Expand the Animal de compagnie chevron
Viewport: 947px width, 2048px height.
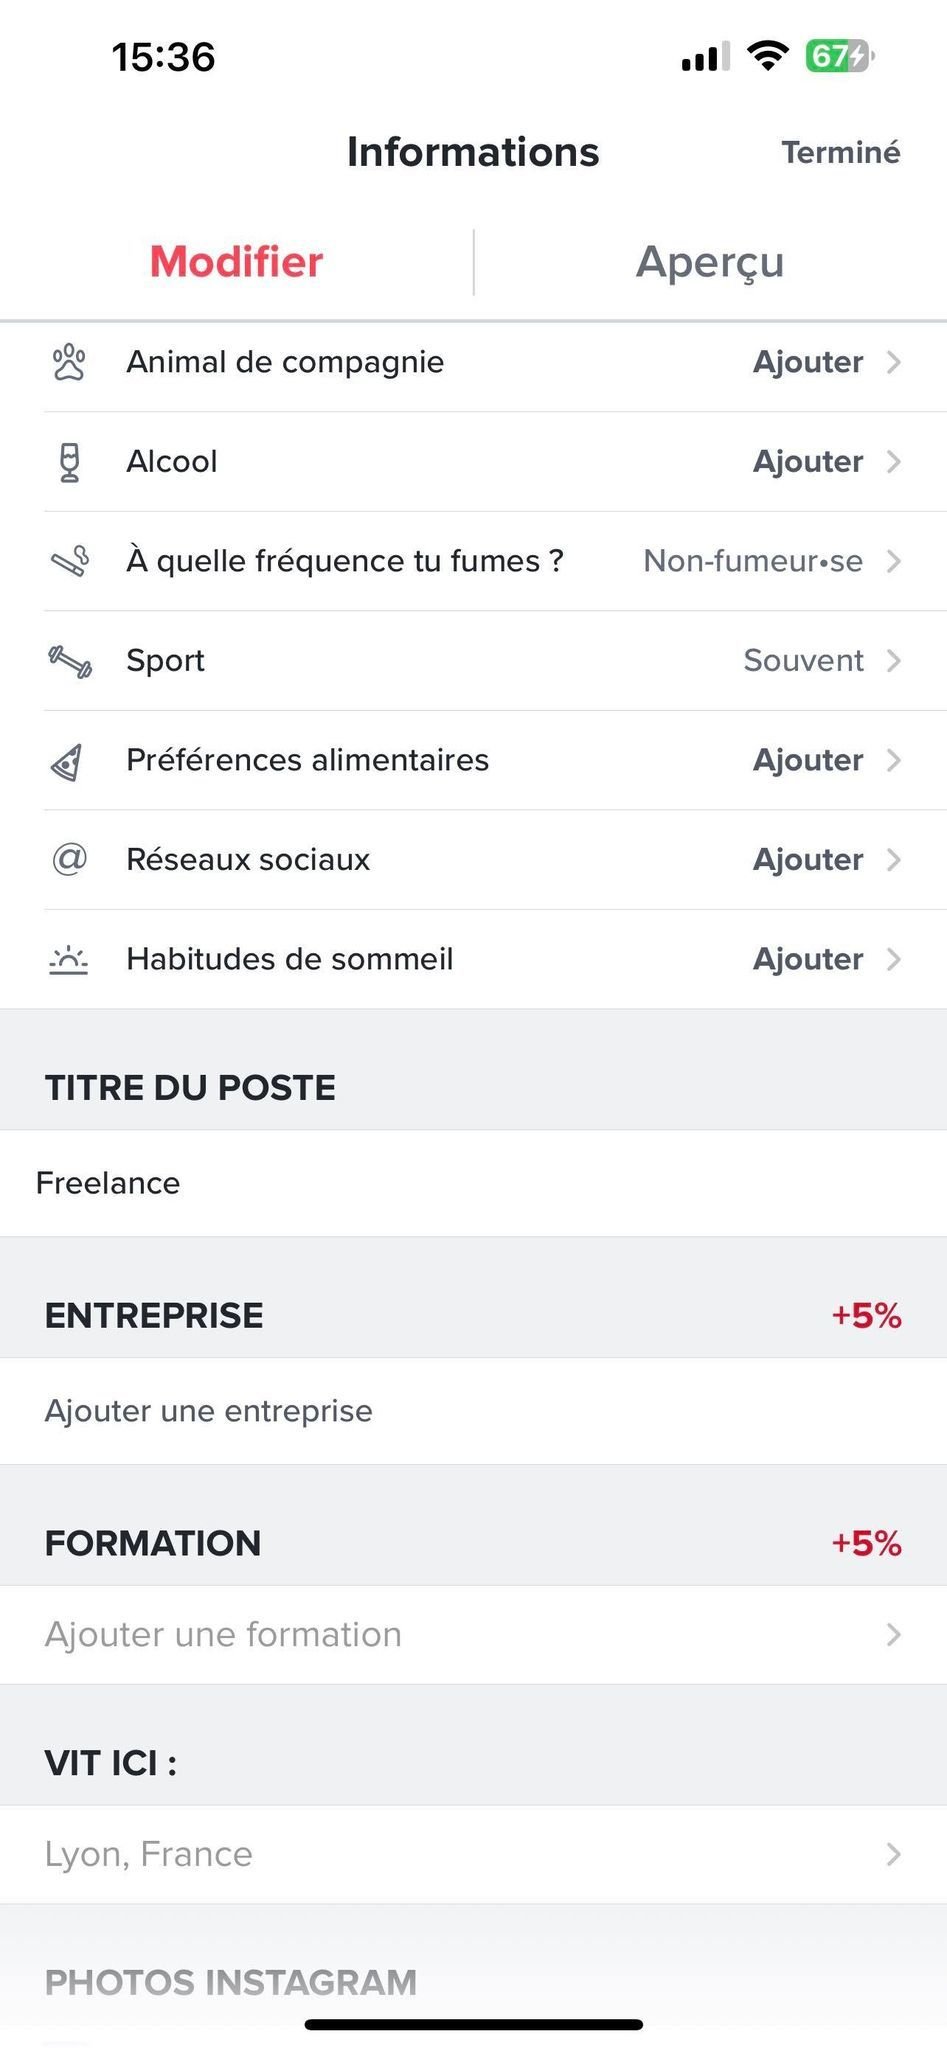click(894, 362)
